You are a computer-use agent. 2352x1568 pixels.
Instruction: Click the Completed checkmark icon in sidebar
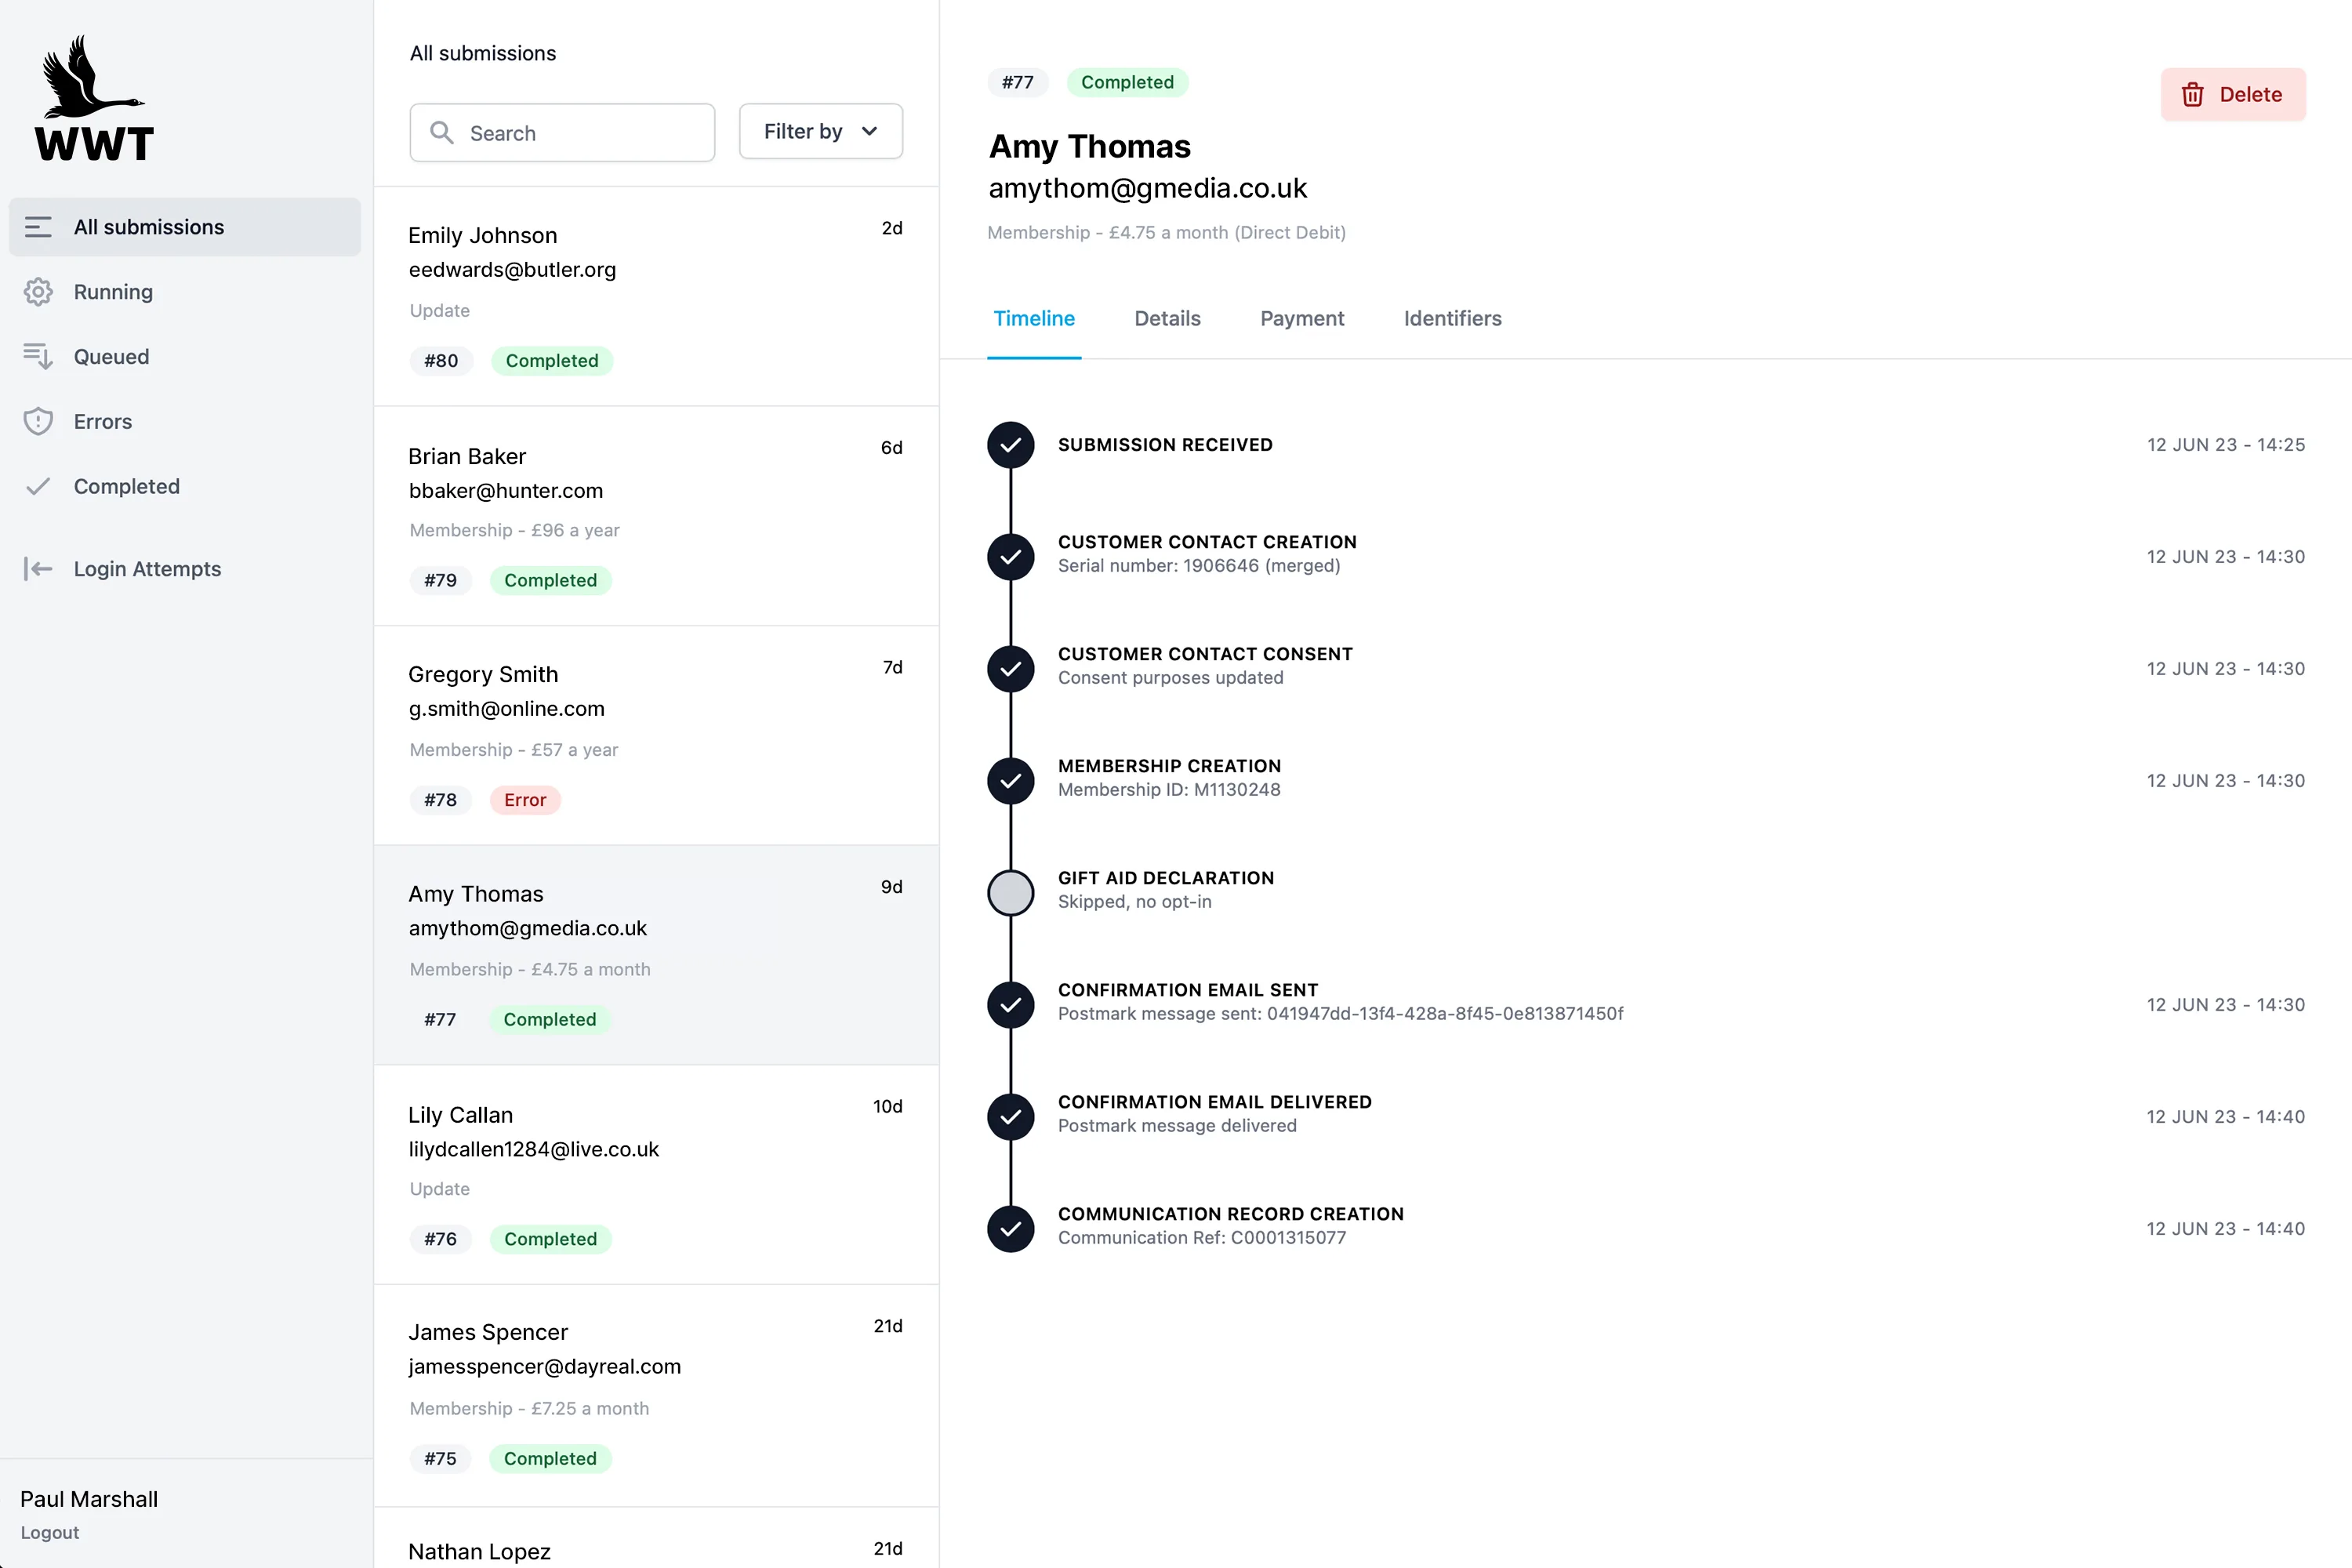(38, 487)
